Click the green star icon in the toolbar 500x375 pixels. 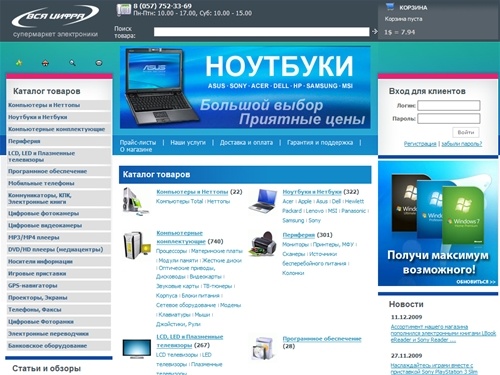(x=19, y=63)
